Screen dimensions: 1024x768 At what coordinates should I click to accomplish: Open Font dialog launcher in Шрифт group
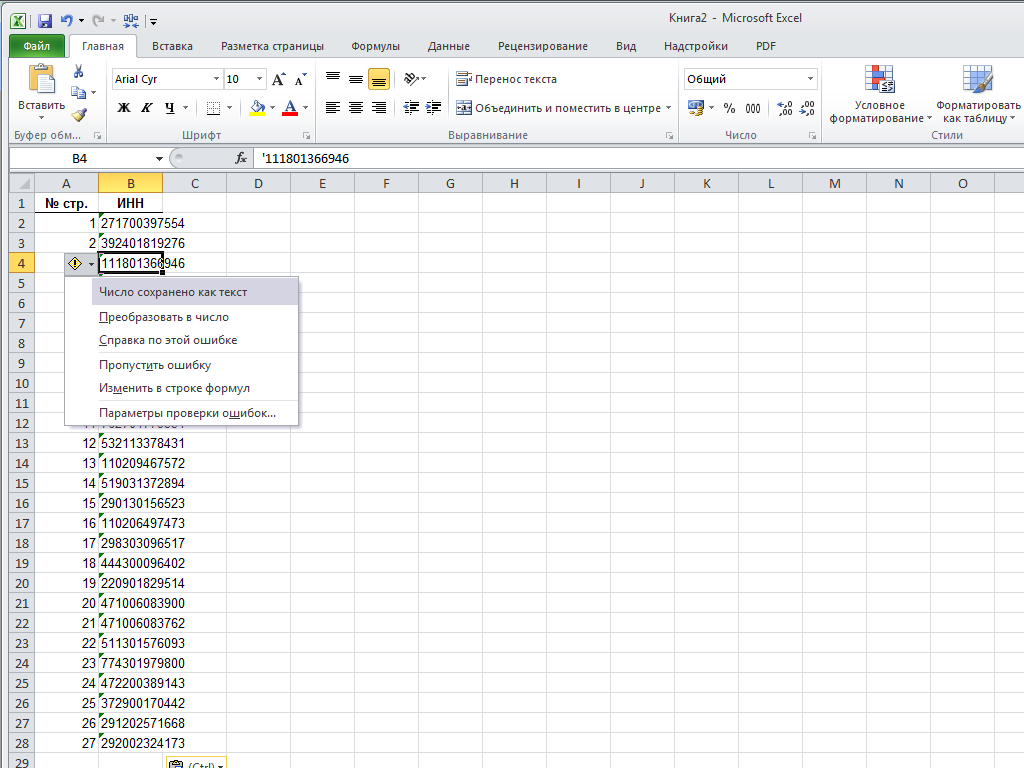pyautogui.click(x=306, y=136)
